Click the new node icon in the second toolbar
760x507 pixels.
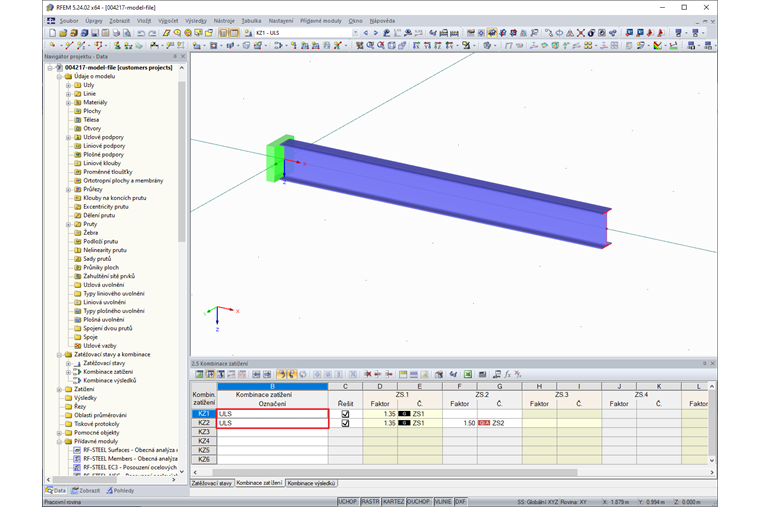coord(52,46)
